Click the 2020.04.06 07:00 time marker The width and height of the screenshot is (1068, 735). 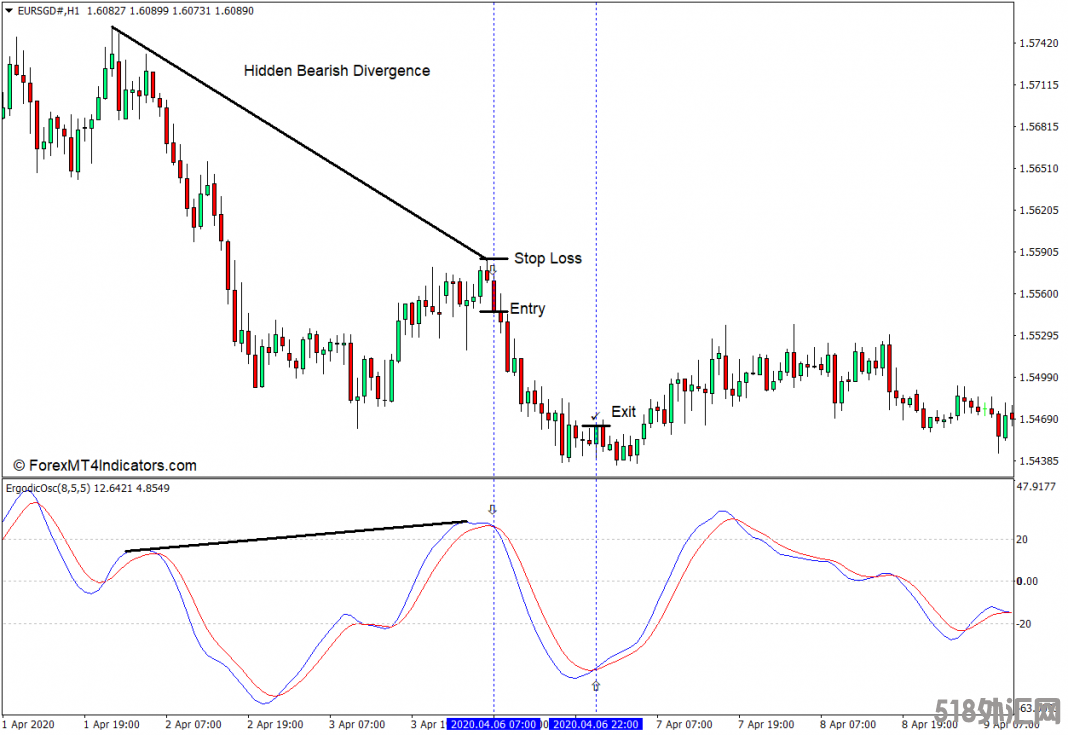coord(494,724)
